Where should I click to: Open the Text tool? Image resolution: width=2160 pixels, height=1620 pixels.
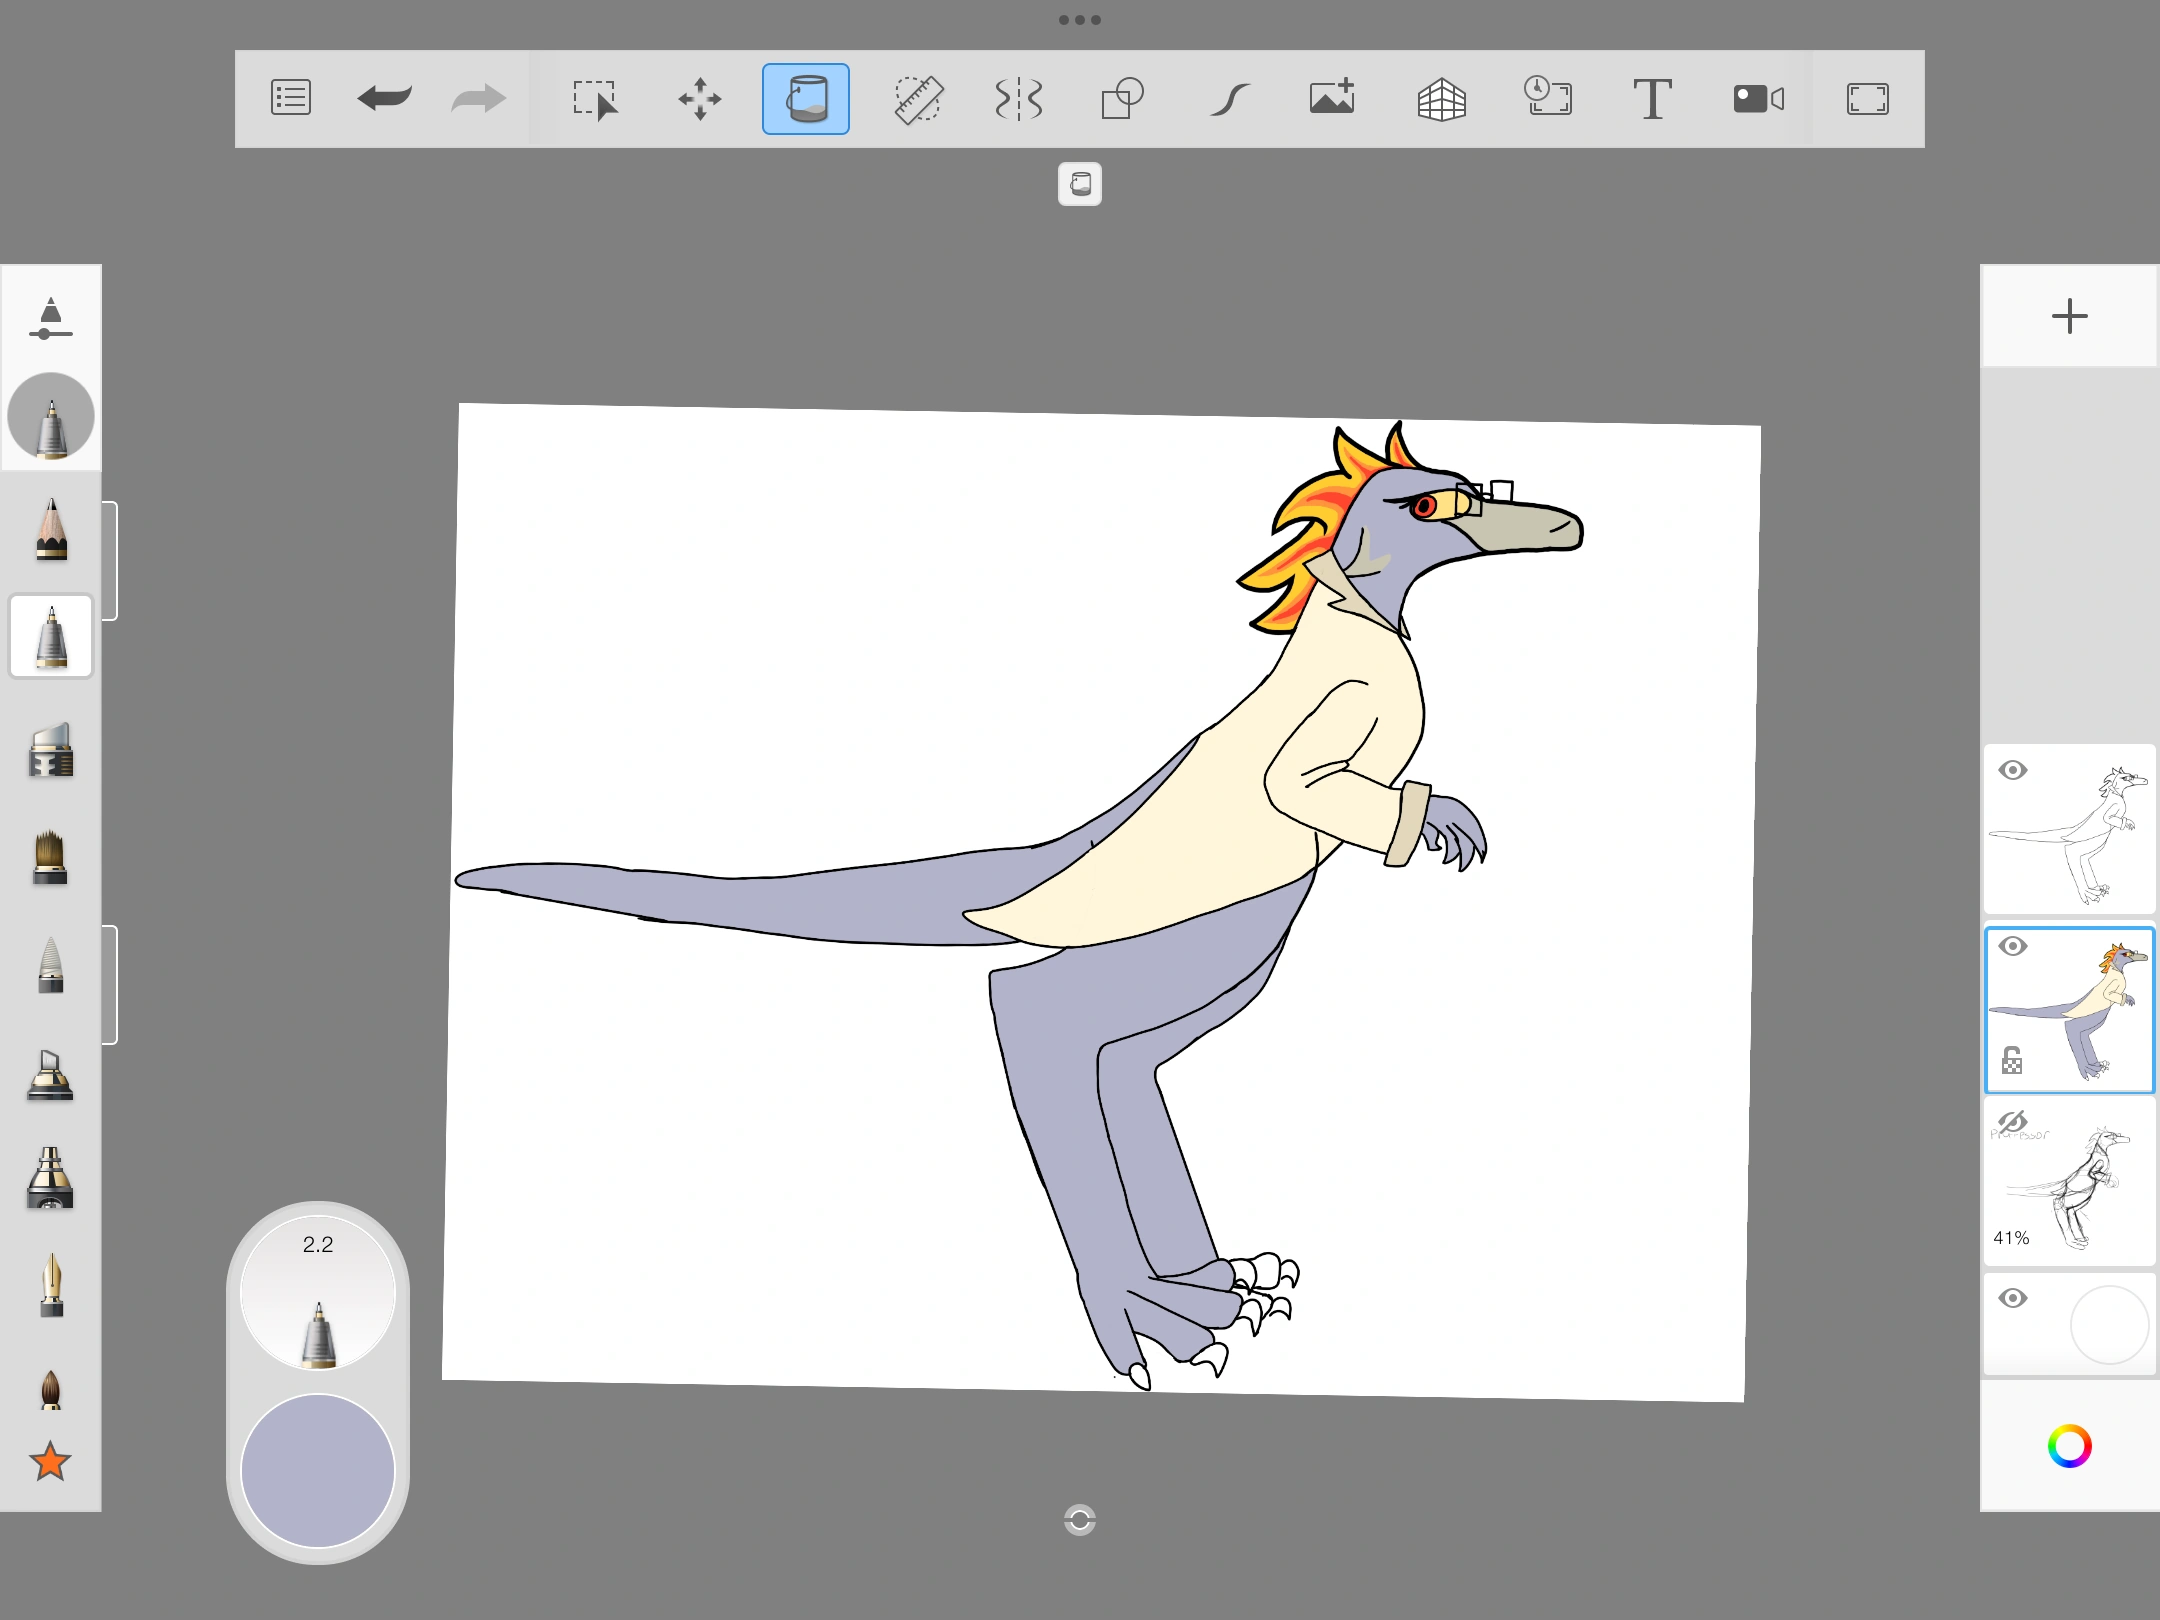(x=1652, y=99)
